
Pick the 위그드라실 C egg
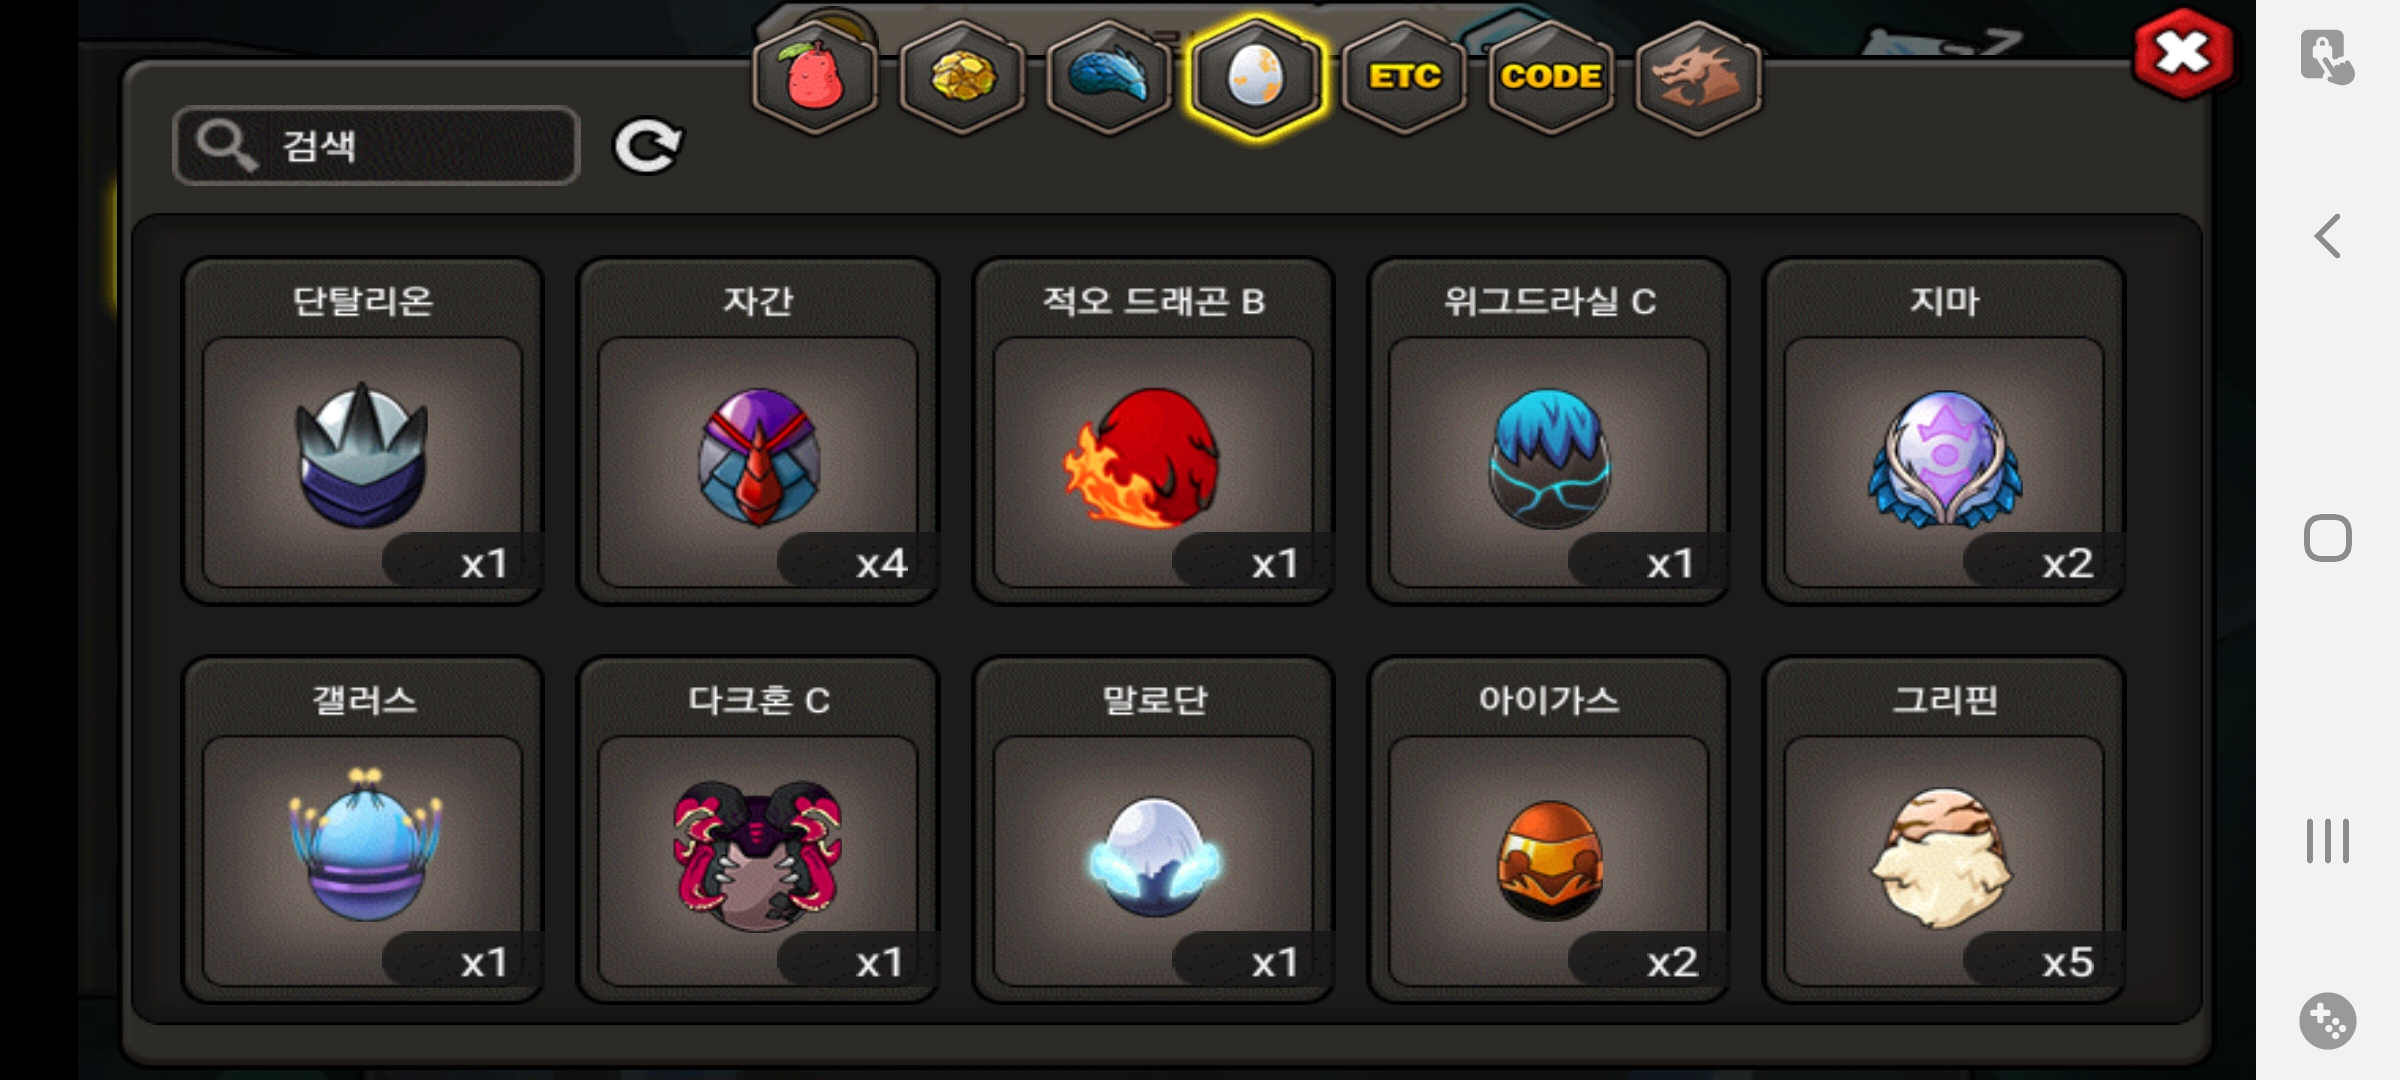click(1549, 431)
